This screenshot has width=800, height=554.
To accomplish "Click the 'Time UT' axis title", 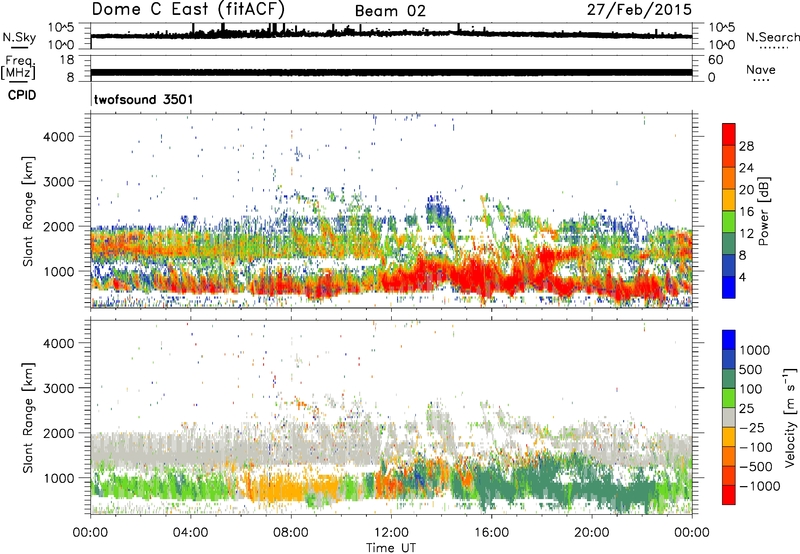I will click(x=391, y=547).
